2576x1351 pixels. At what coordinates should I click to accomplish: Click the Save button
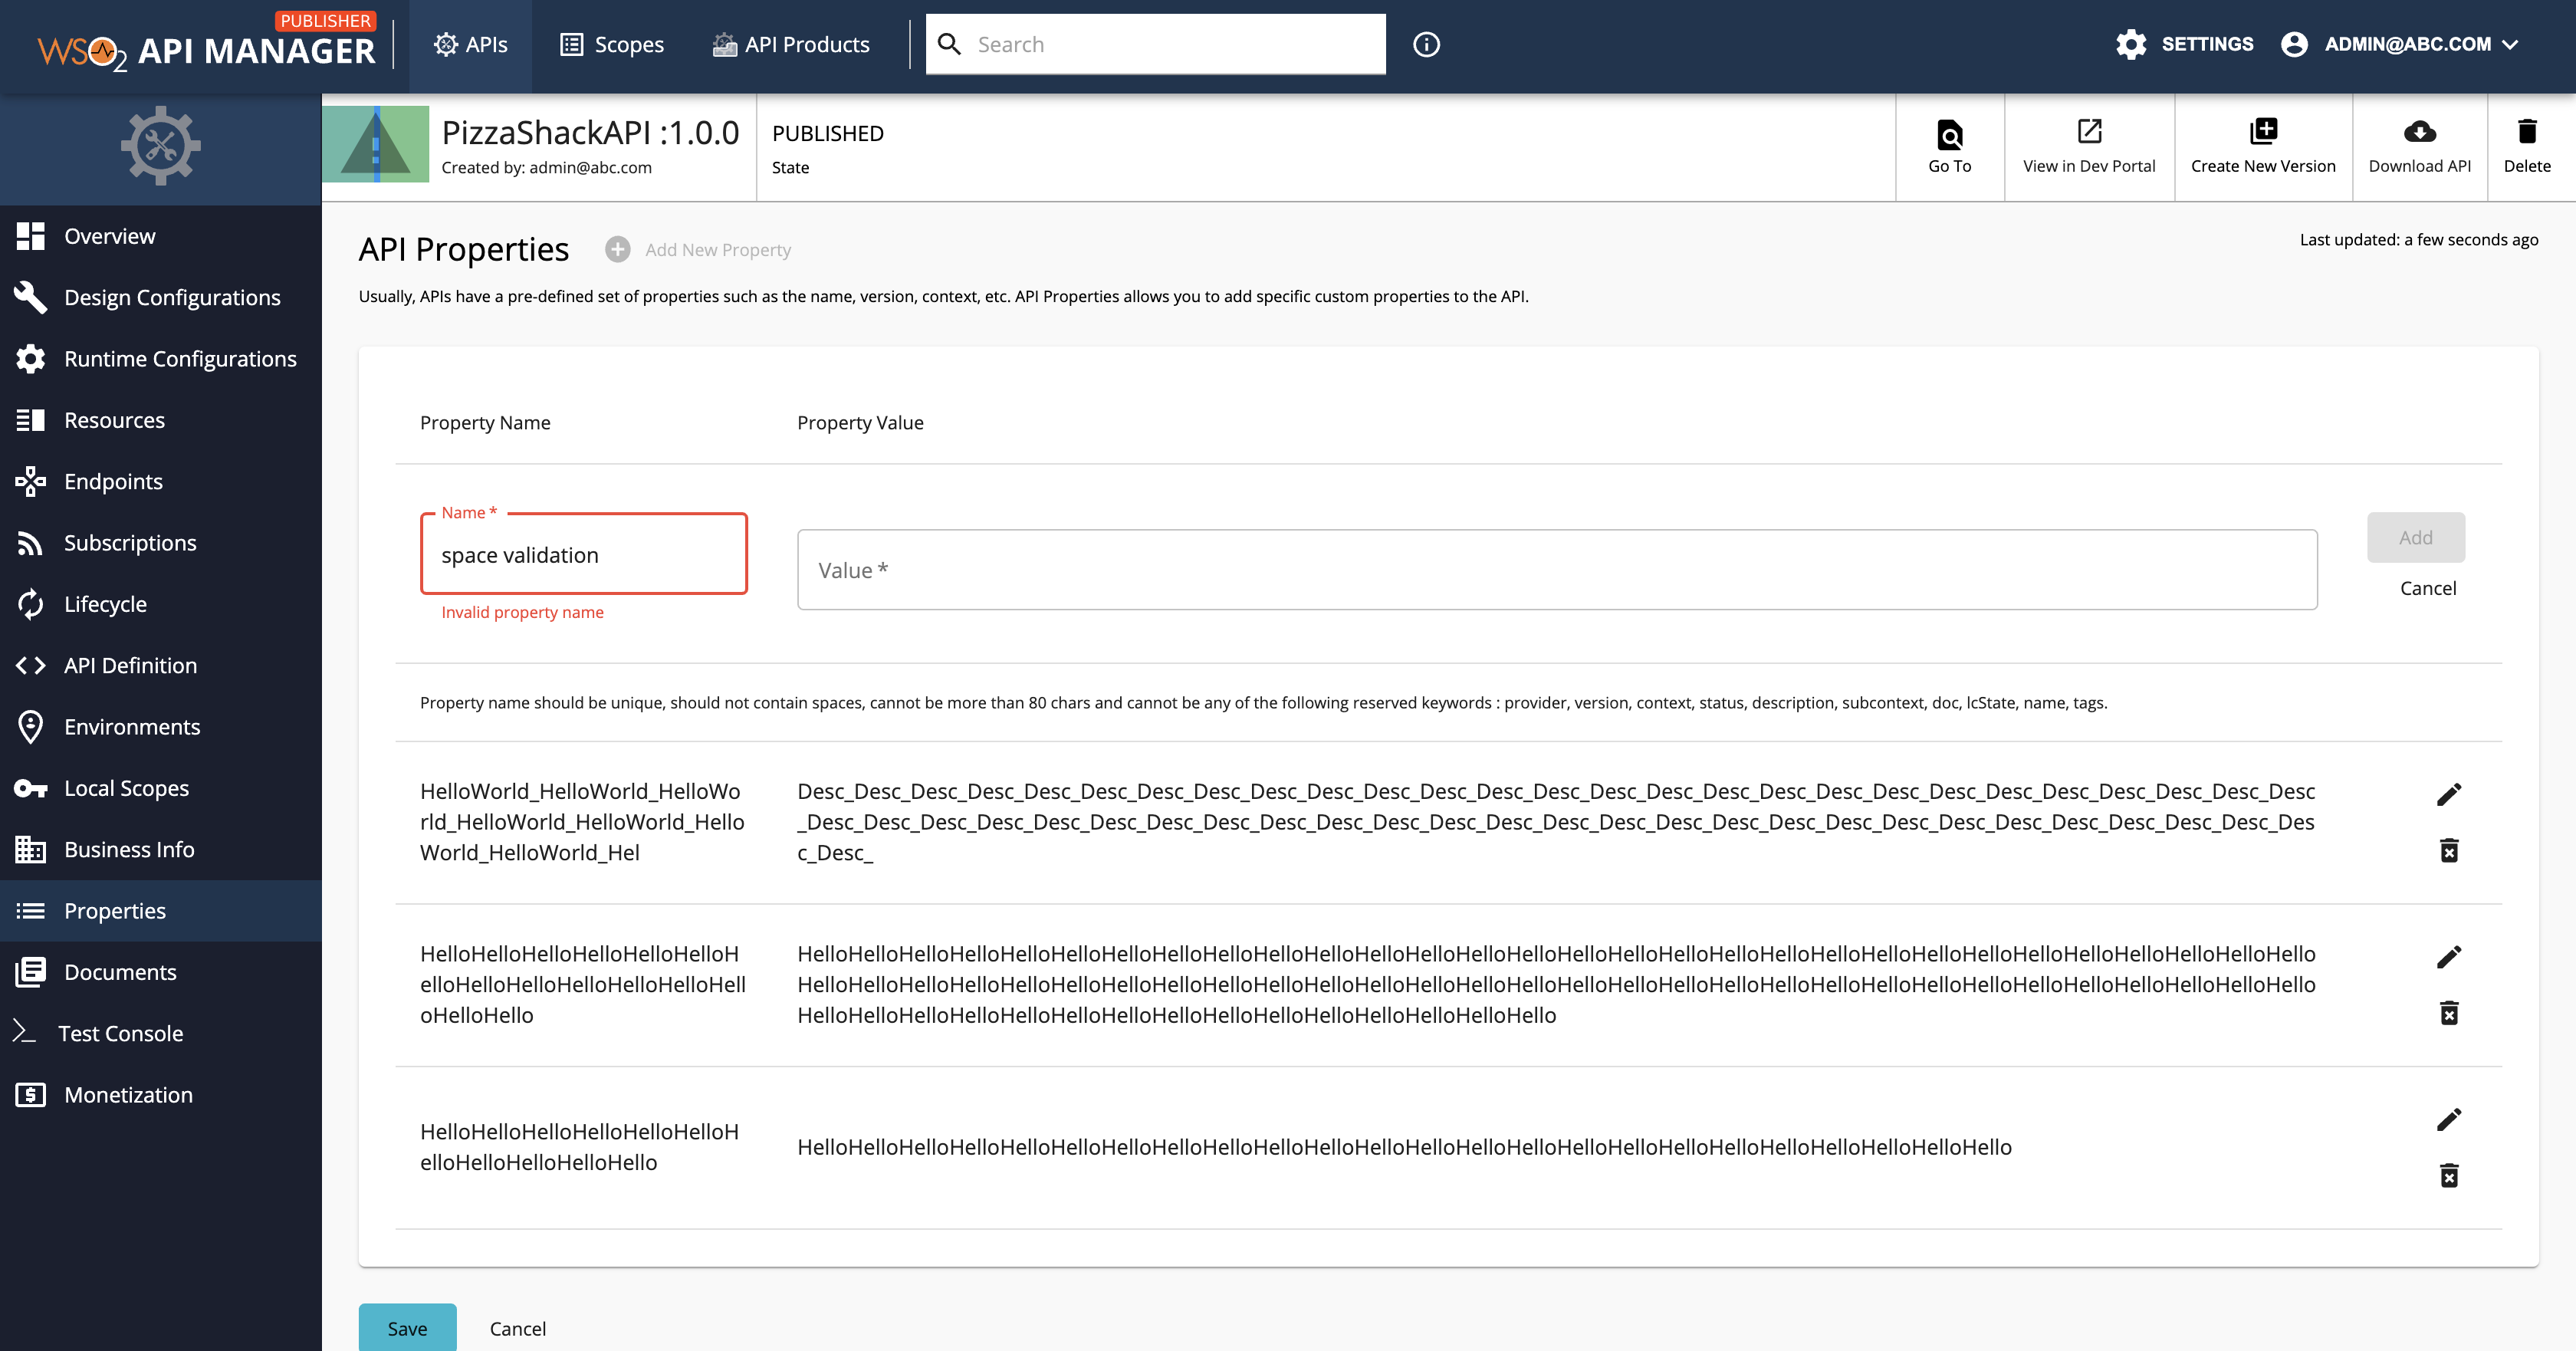pyautogui.click(x=406, y=1327)
